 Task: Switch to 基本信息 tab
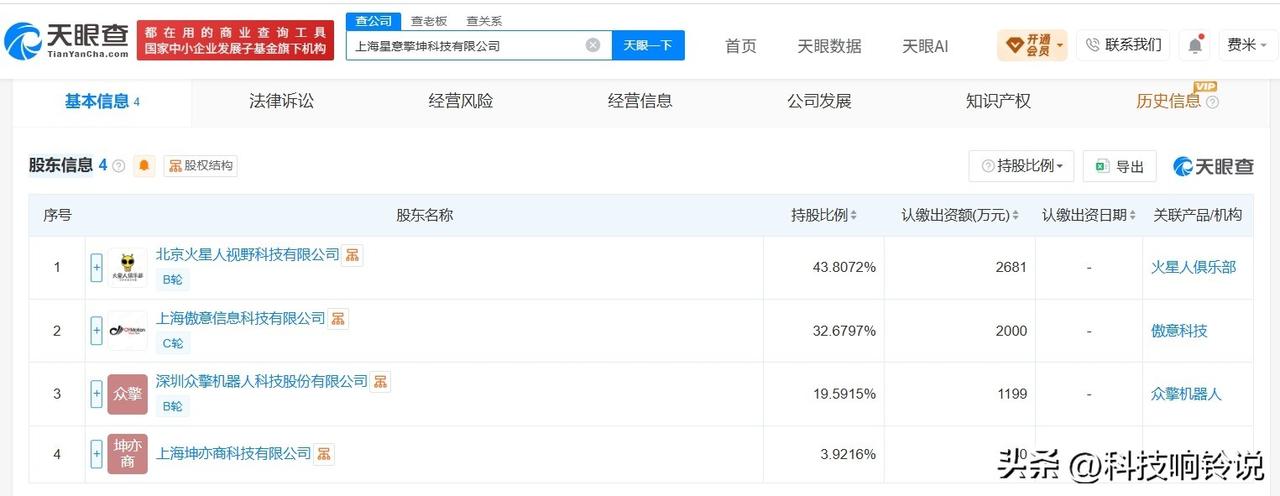point(102,102)
